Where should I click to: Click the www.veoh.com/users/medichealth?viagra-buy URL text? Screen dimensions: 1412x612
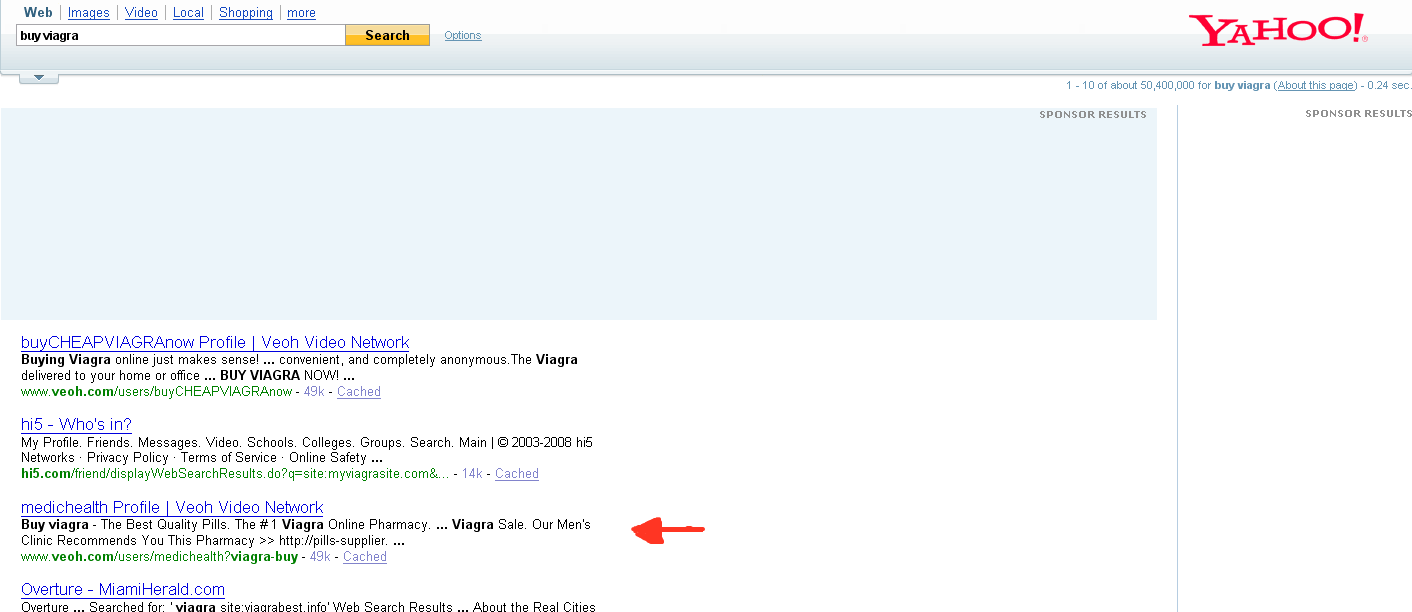click(x=160, y=557)
